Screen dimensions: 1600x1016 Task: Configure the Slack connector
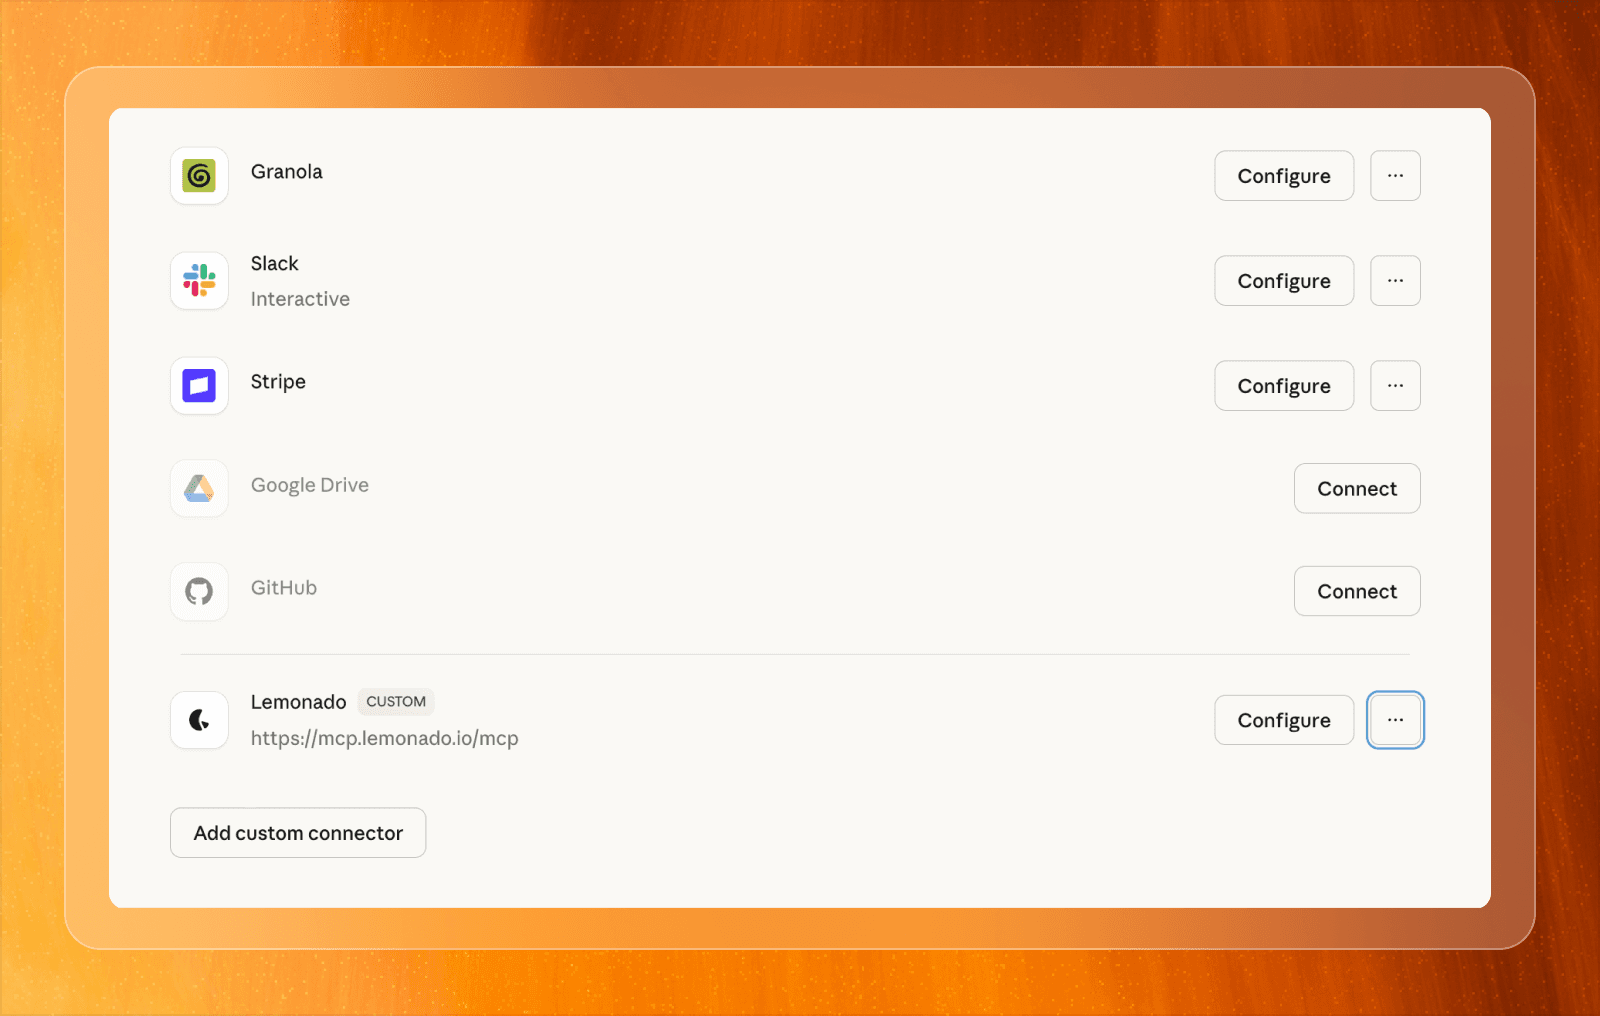coord(1284,281)
